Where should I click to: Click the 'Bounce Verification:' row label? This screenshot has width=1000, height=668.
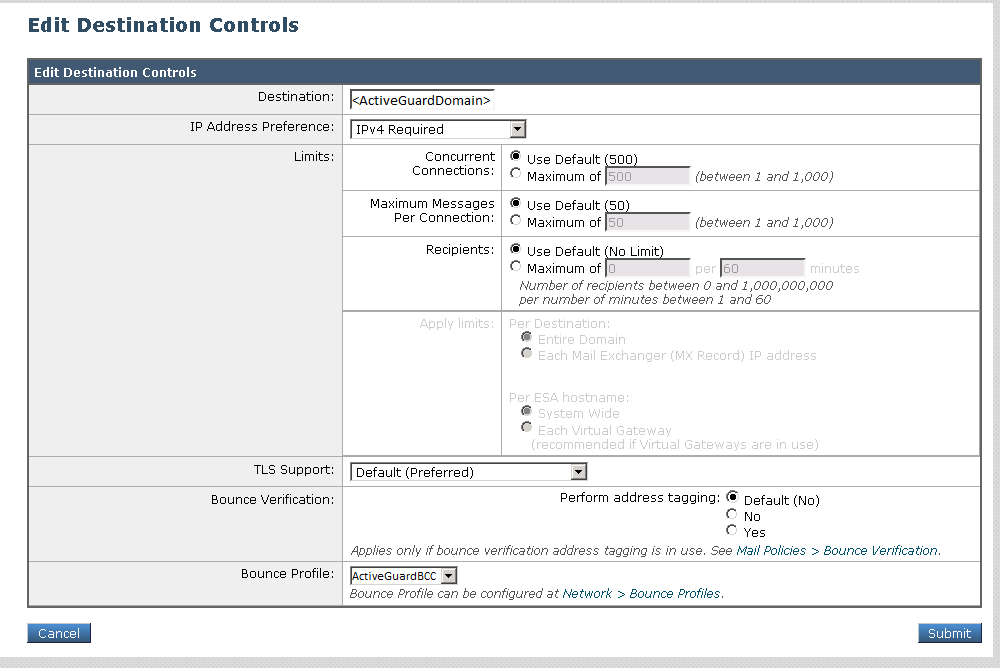click(x=272, y=500)
